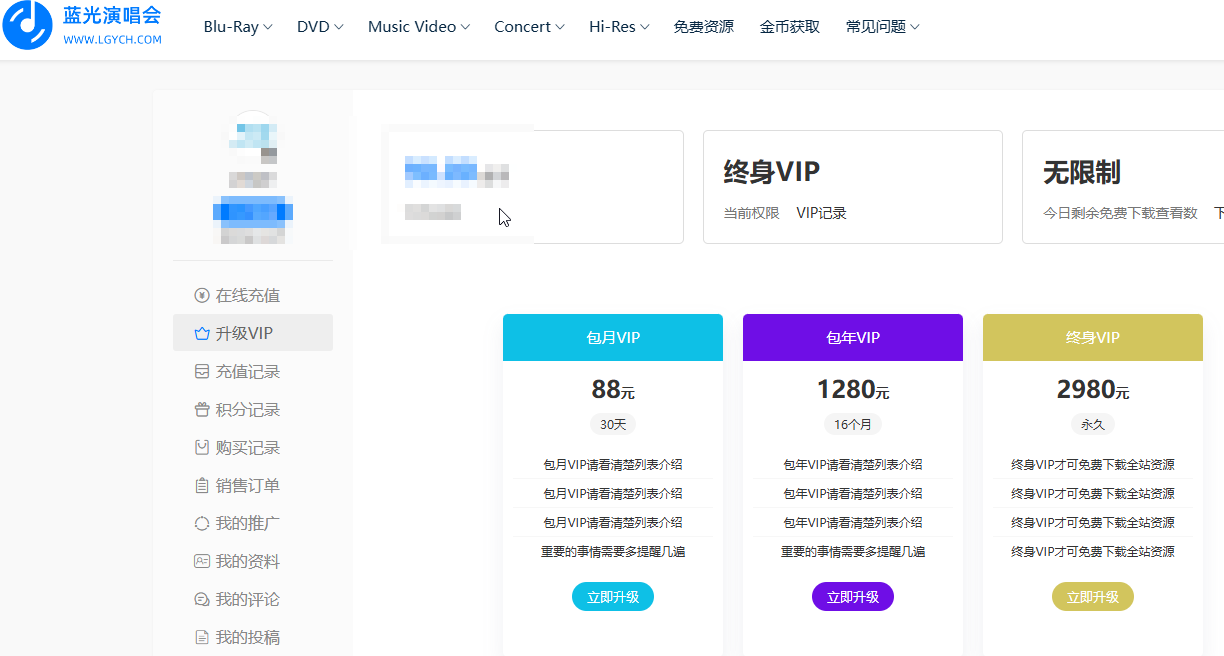
Task: Click the document icon beside 我的投稿
Action: coord(201,638)
